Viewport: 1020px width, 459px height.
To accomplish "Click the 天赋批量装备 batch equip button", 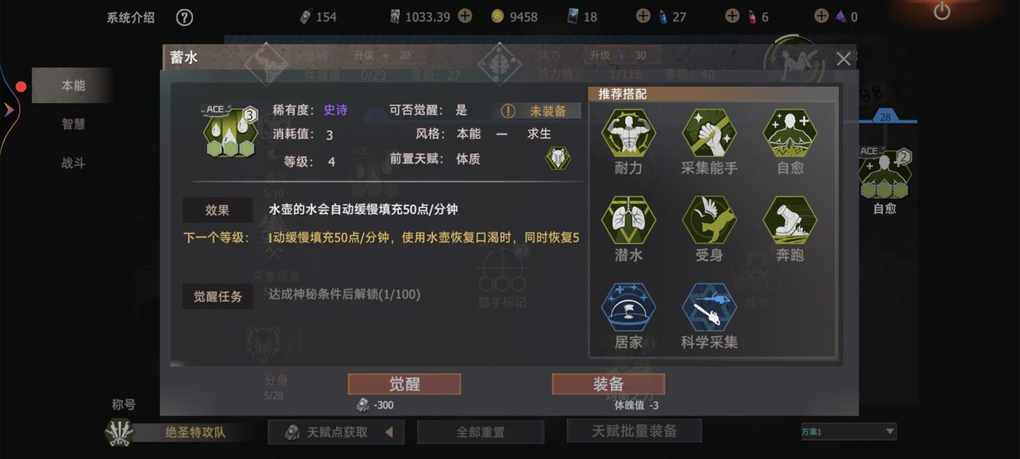I will [x=634, y=431].
